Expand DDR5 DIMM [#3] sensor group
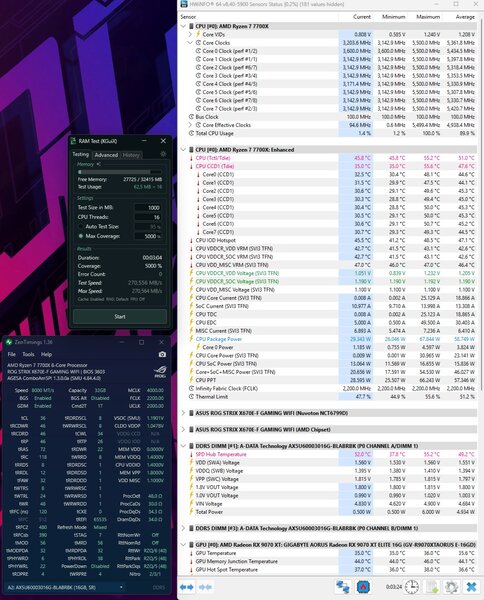The width and height of the screenshot is (484, 600). [184, 528]
